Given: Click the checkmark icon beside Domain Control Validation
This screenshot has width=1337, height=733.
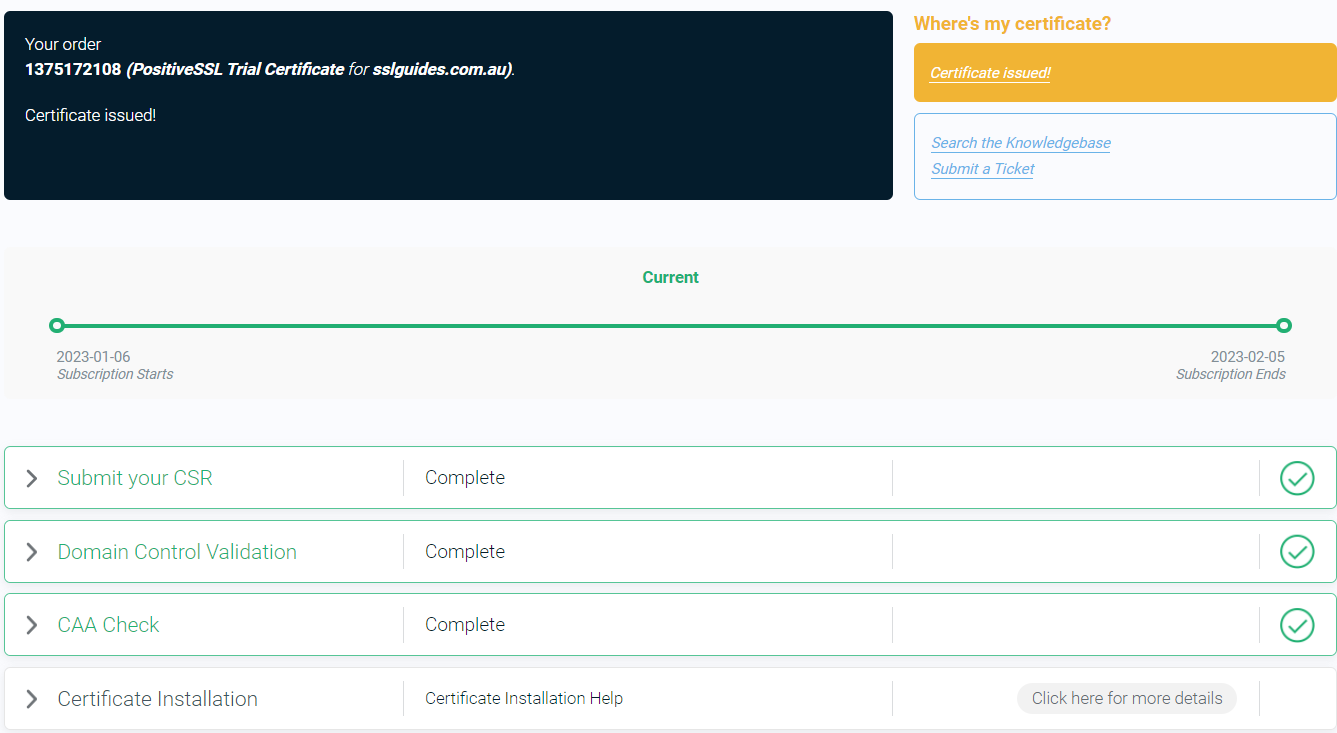Looking at the screenshot, I should pos(1297,551).
